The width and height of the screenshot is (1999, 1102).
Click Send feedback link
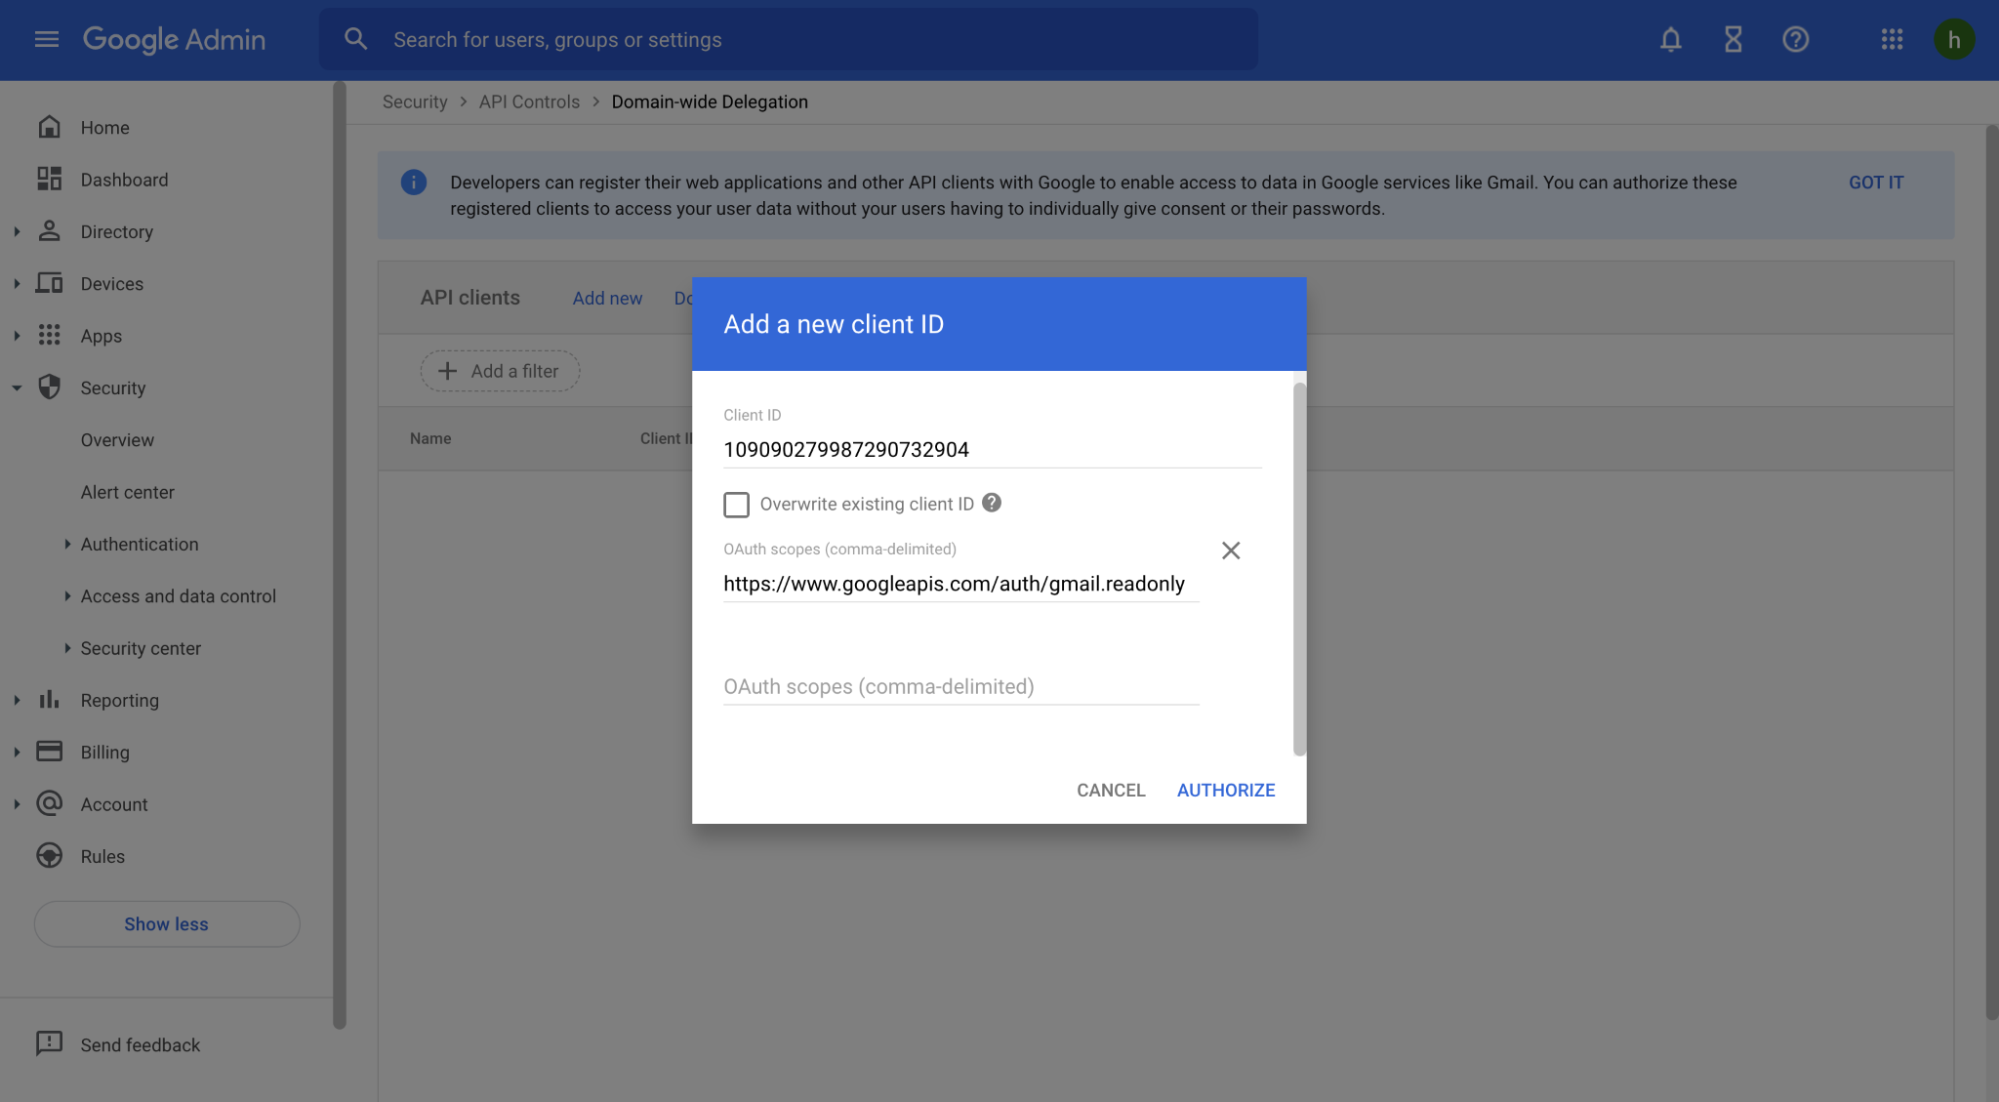click(x=140, y=1045)
